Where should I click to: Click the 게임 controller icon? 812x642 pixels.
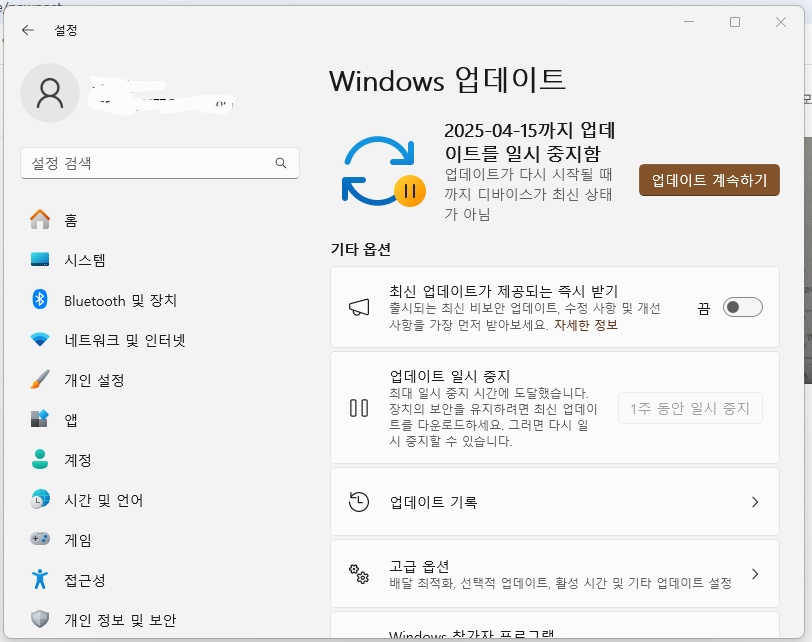[x=40, y=539]
